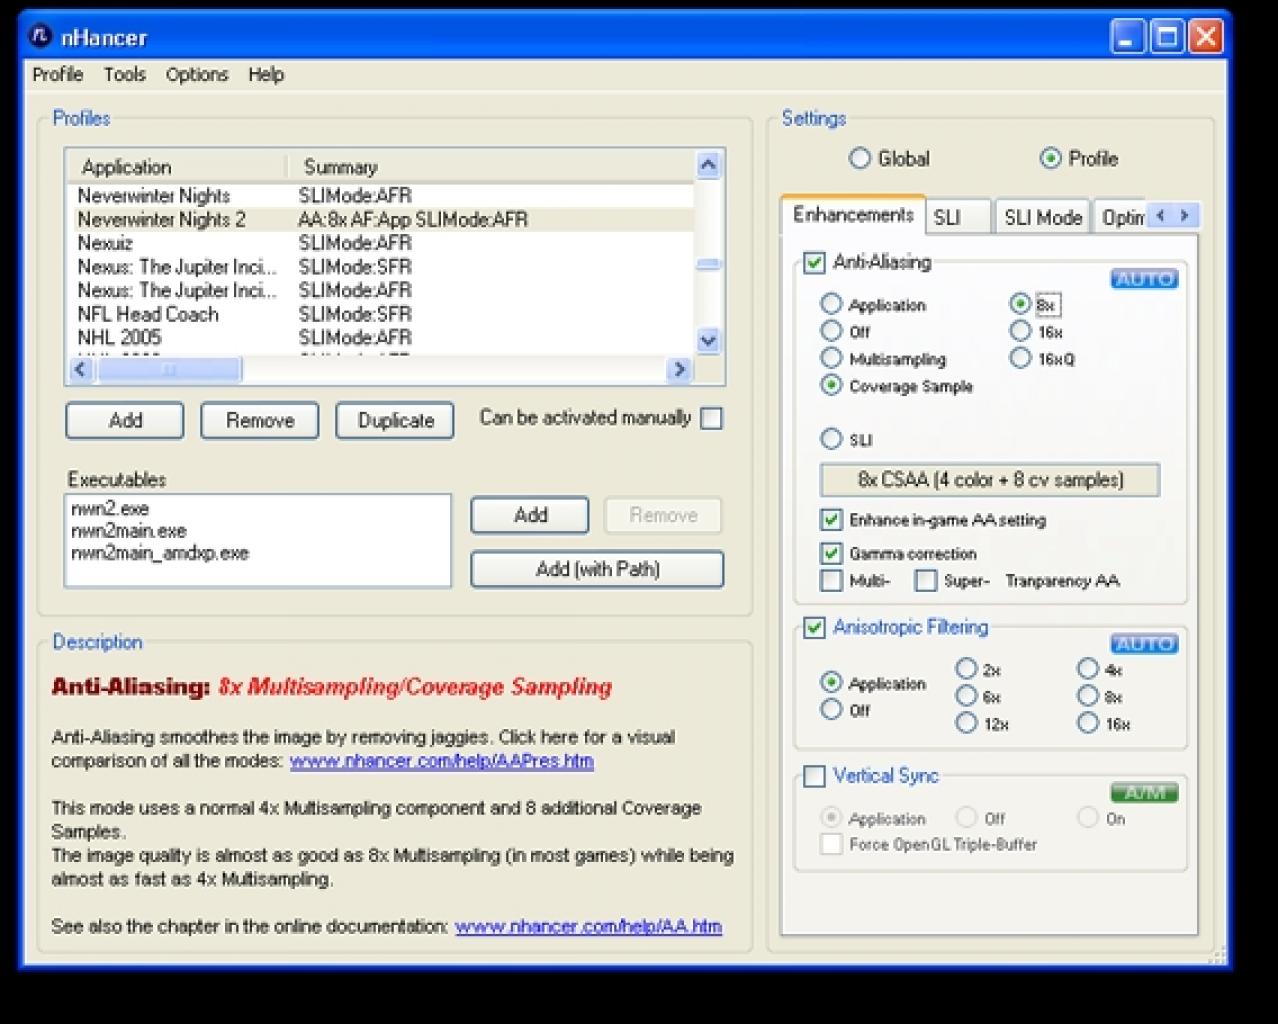Select the Neverwinter Nights 2 profile
Screen dimensions: 1278x1024
tap(380, 219)
